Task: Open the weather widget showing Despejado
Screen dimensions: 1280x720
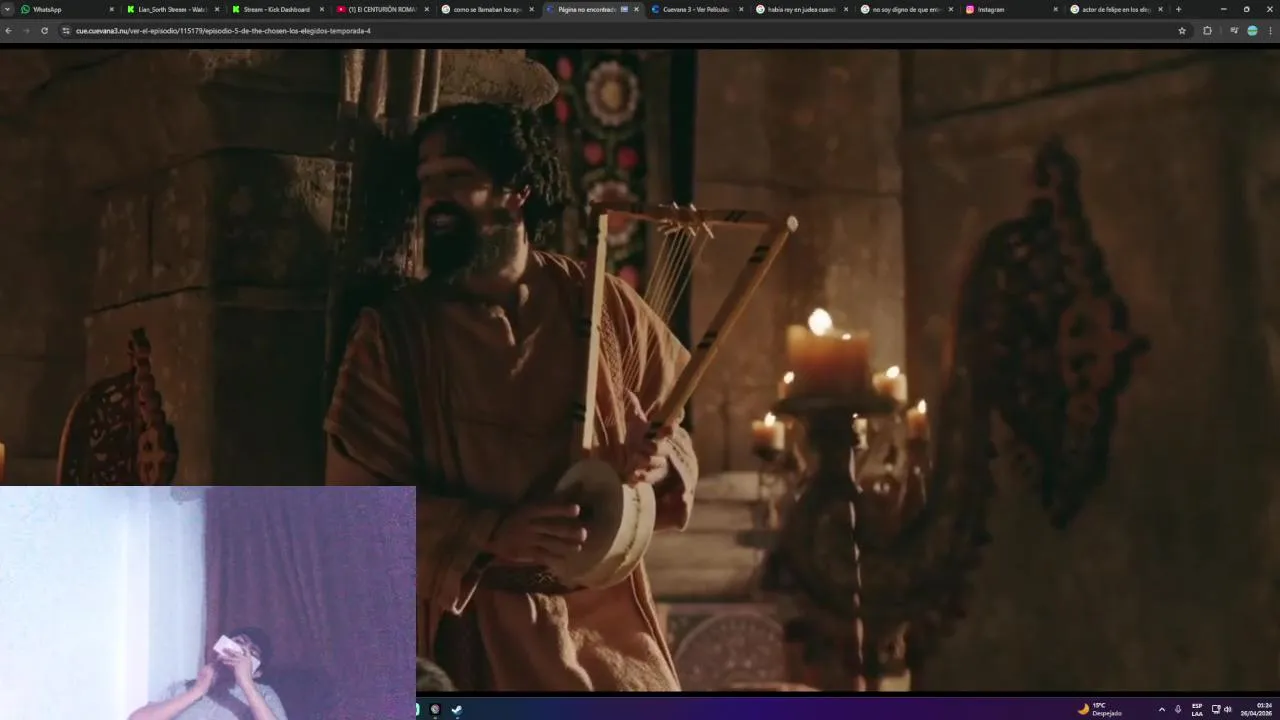Action: 1100,709
